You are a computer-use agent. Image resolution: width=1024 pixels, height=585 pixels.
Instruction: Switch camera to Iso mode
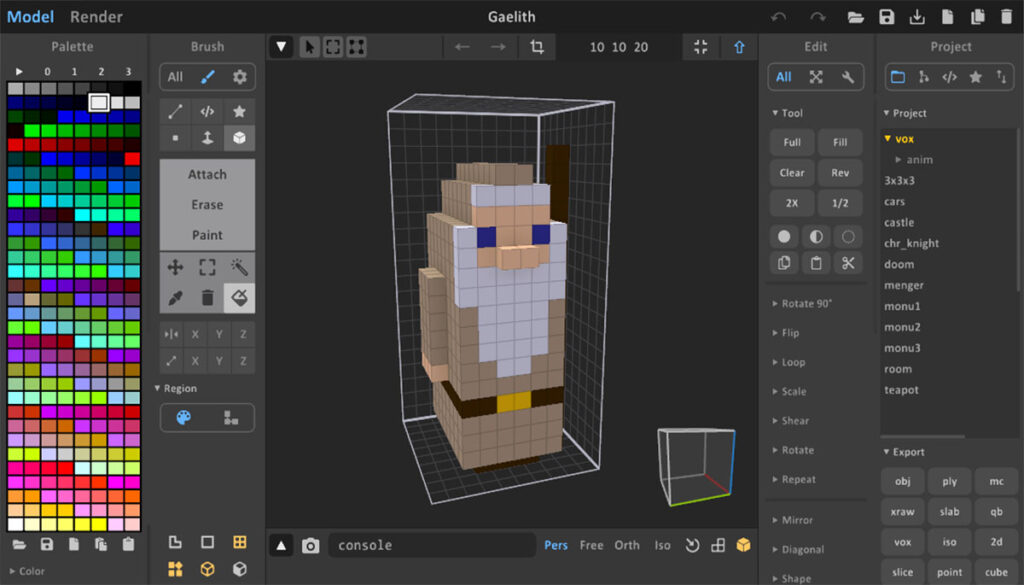tap(662, 545)
